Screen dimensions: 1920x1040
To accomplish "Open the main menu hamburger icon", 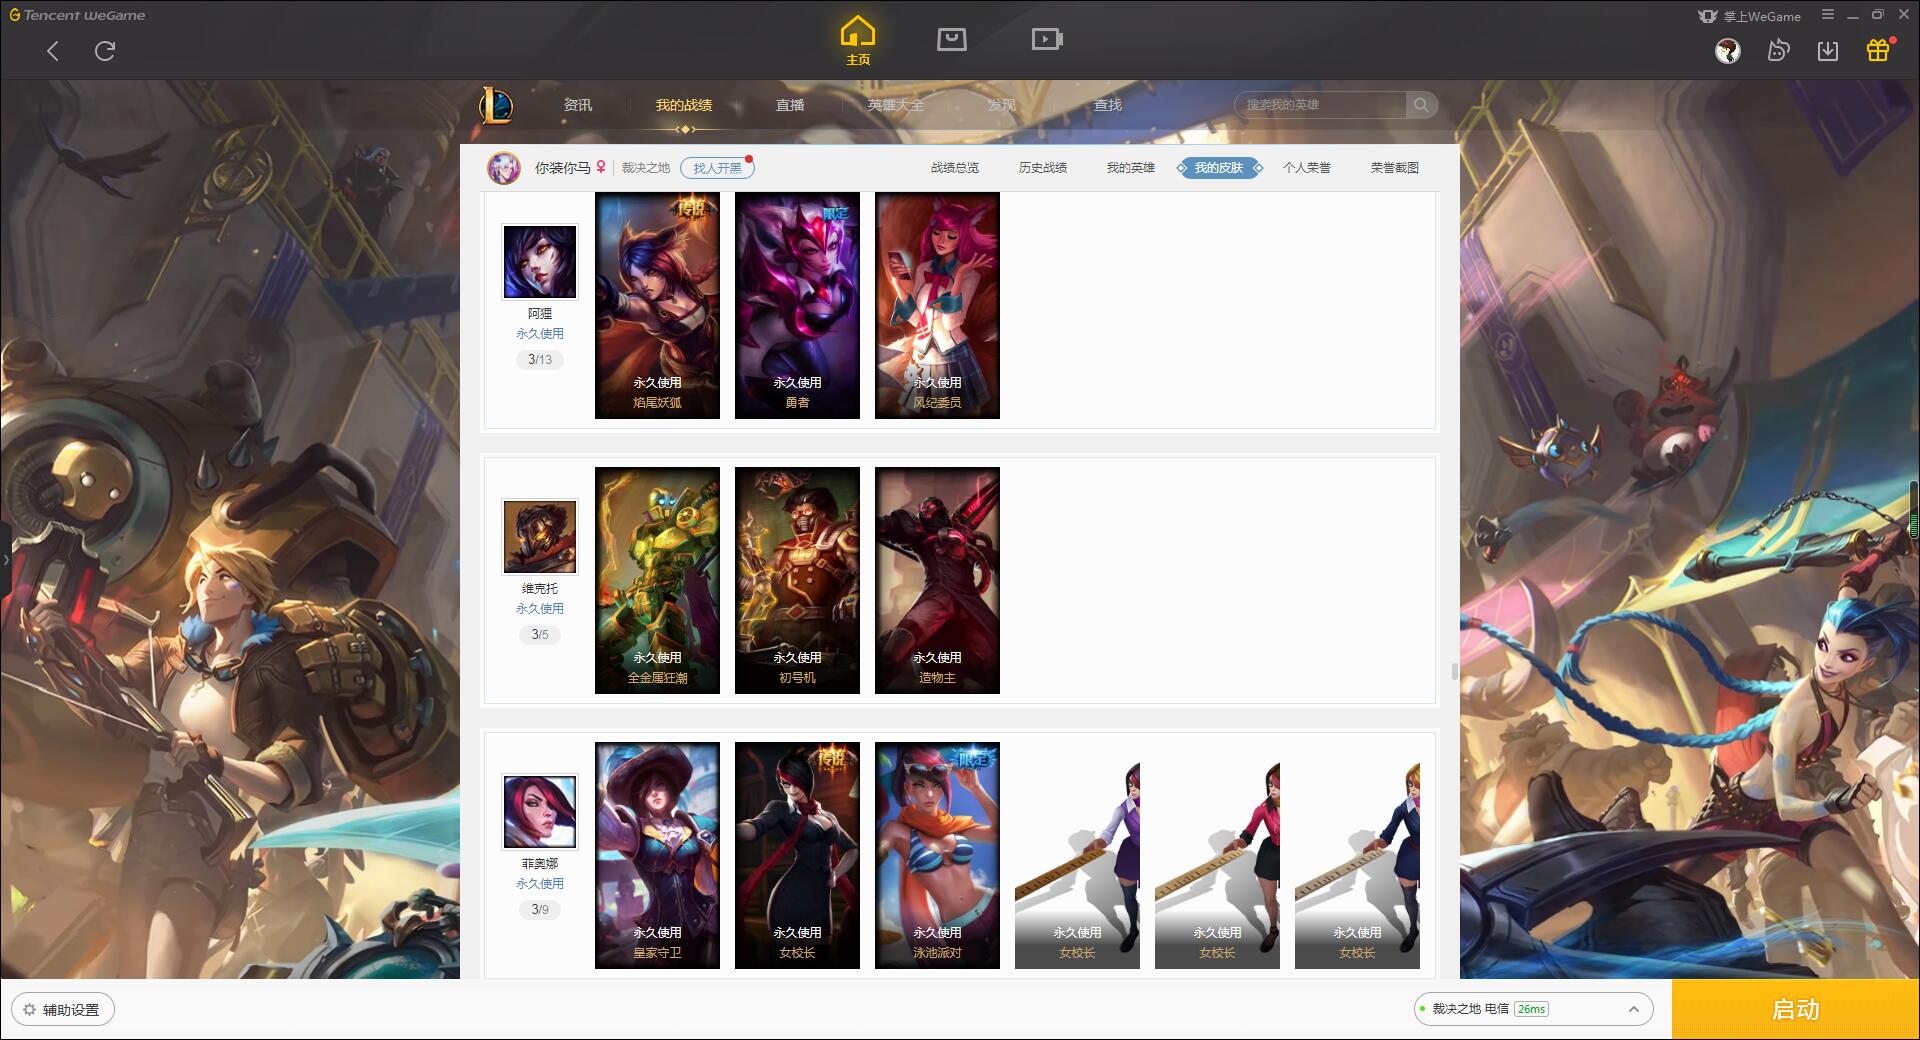I will [1828, 15].
